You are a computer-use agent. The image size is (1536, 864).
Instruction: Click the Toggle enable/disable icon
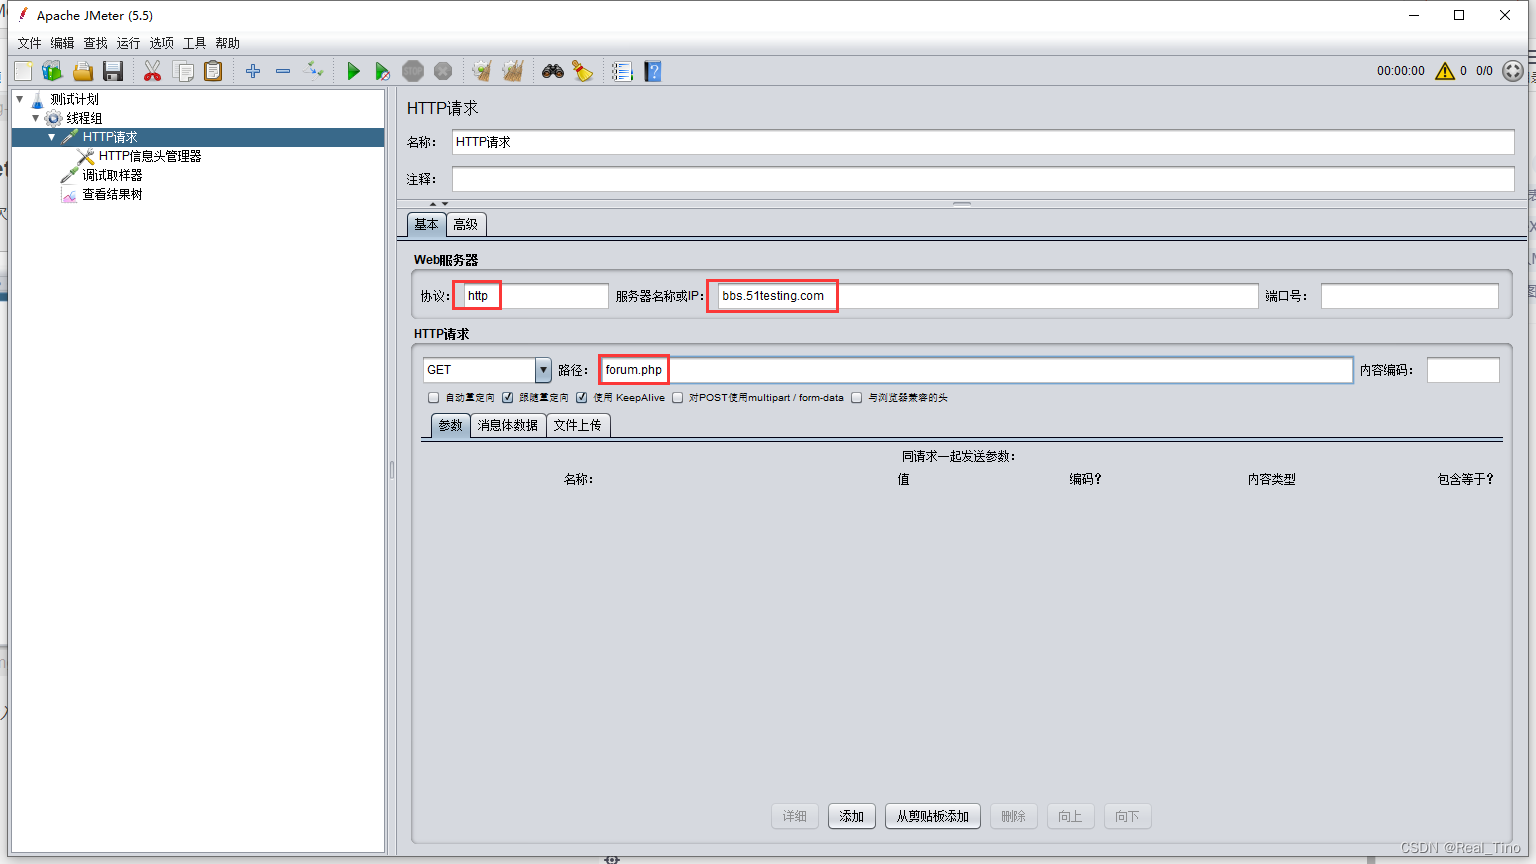click(x=314, y=70)
